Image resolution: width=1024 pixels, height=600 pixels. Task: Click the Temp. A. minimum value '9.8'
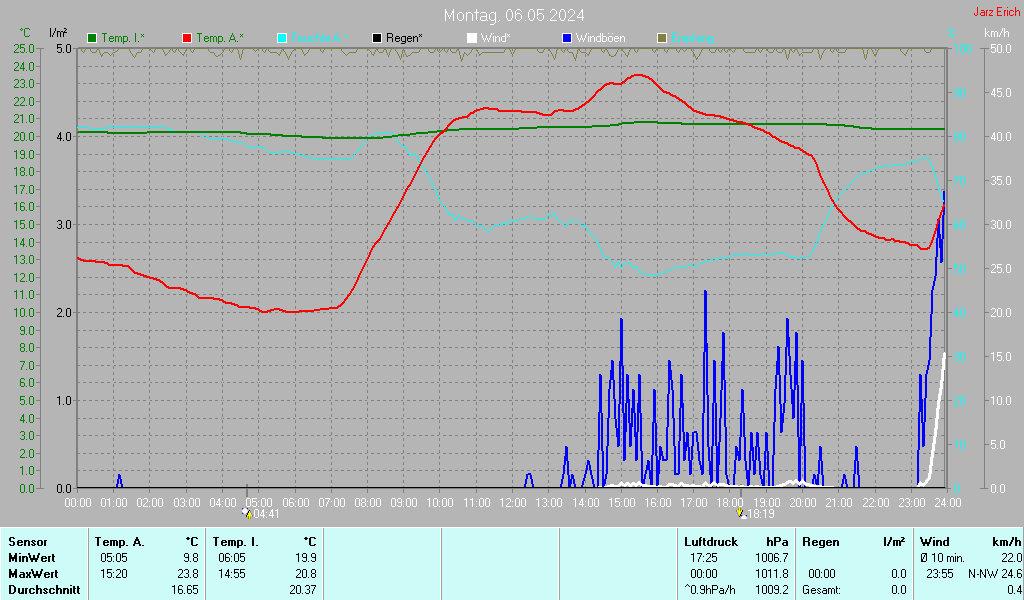pyautogui.click(x=191, y=558)
